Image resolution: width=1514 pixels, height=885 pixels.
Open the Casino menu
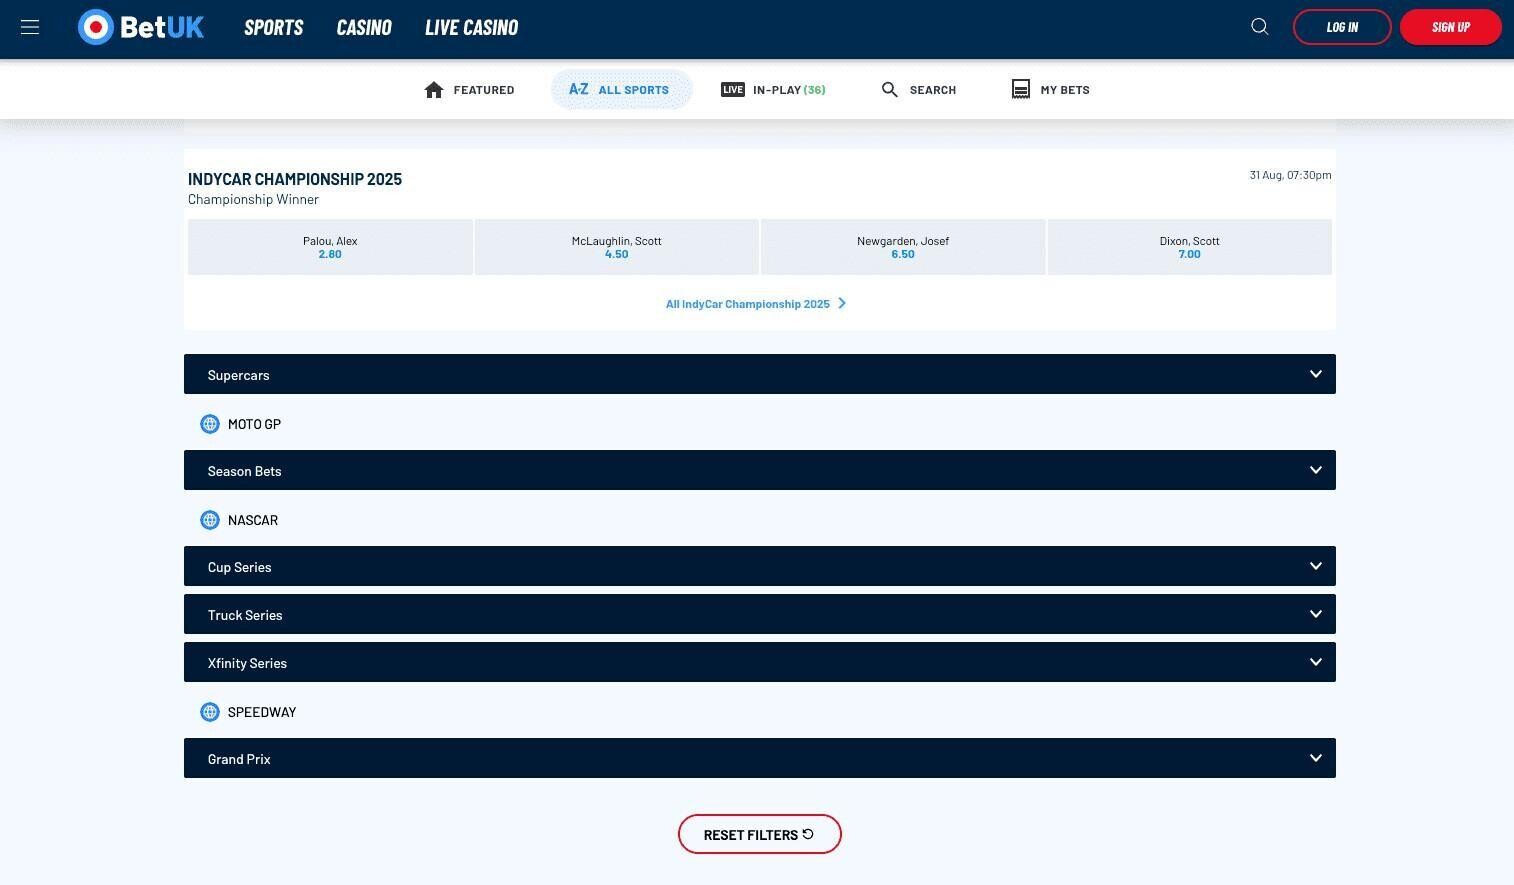(x=364, y=27)
